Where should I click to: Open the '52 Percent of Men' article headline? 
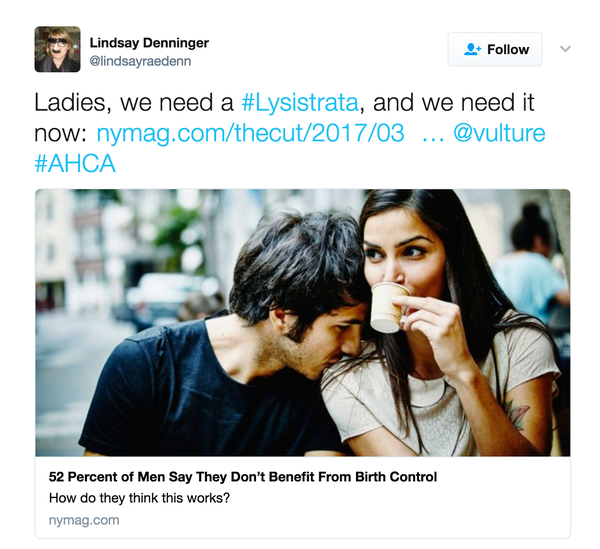point(243,477)
